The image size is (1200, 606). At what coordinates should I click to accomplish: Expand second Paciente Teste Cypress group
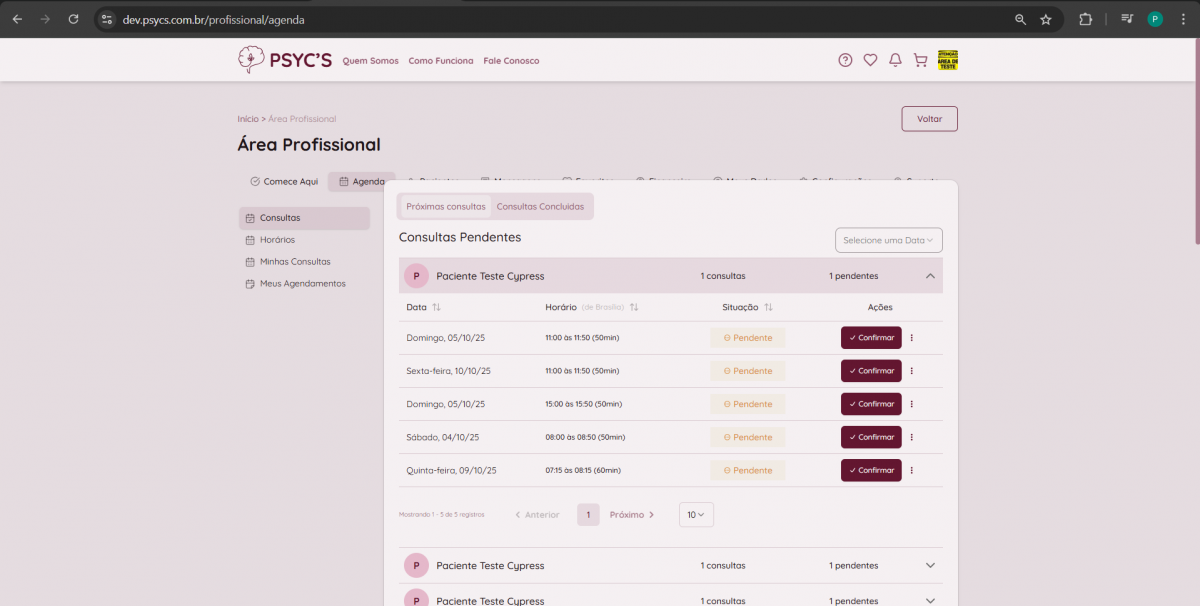coord(930,566)
